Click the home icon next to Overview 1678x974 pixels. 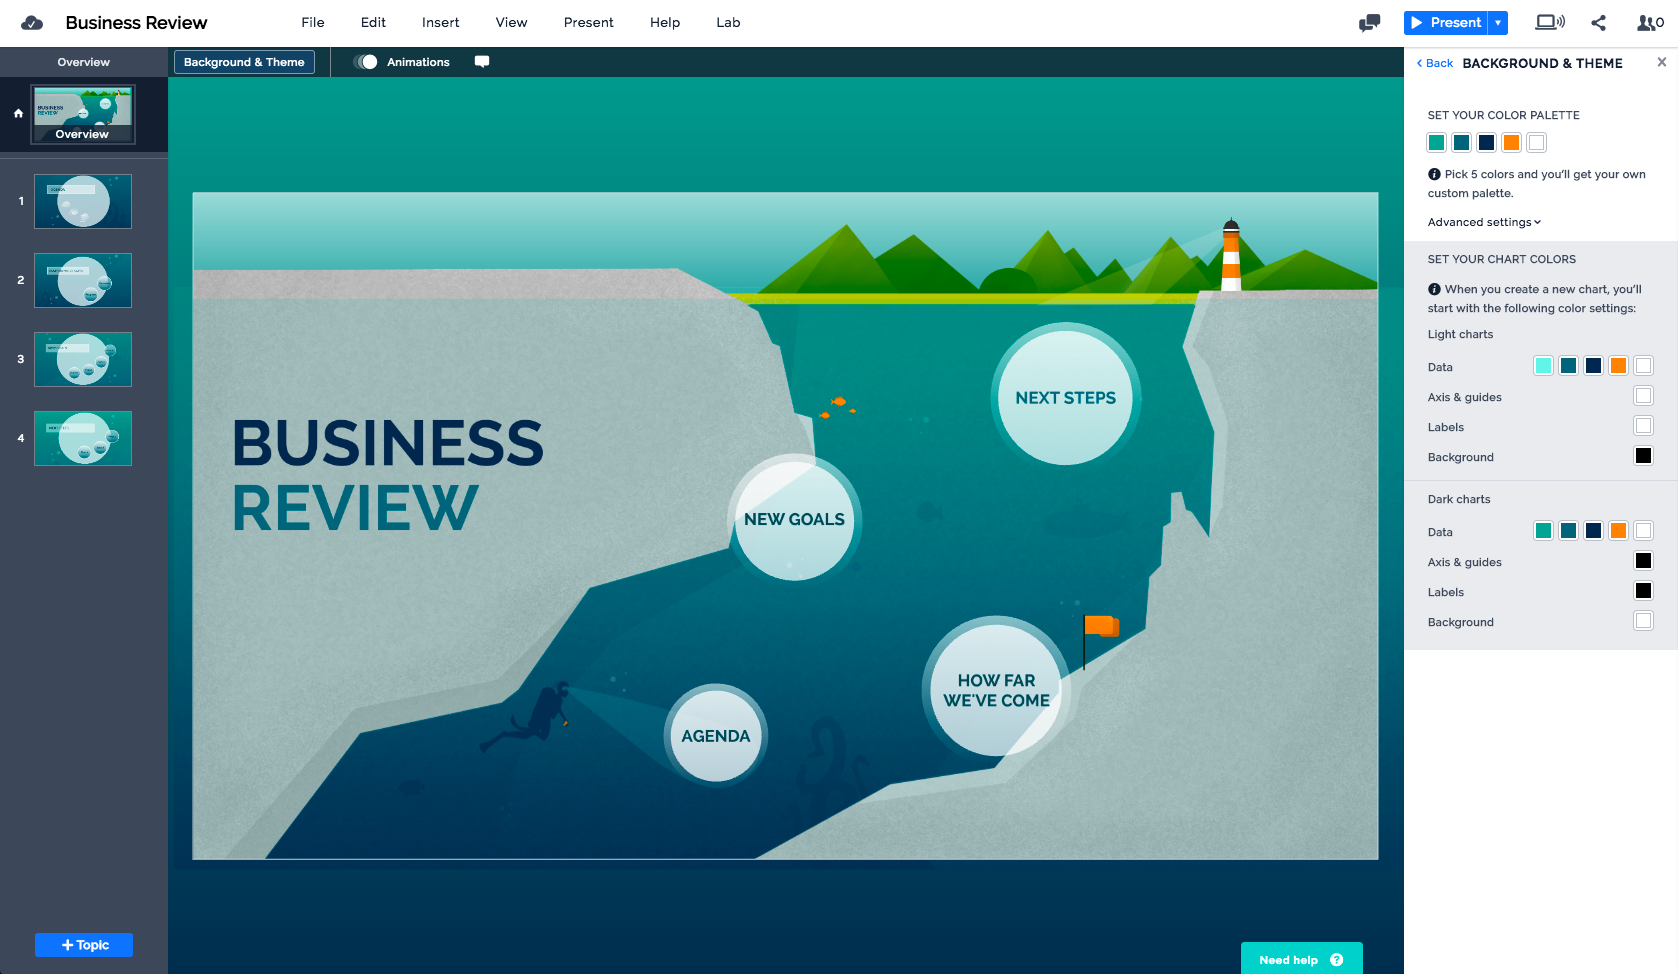click(18, 114)
